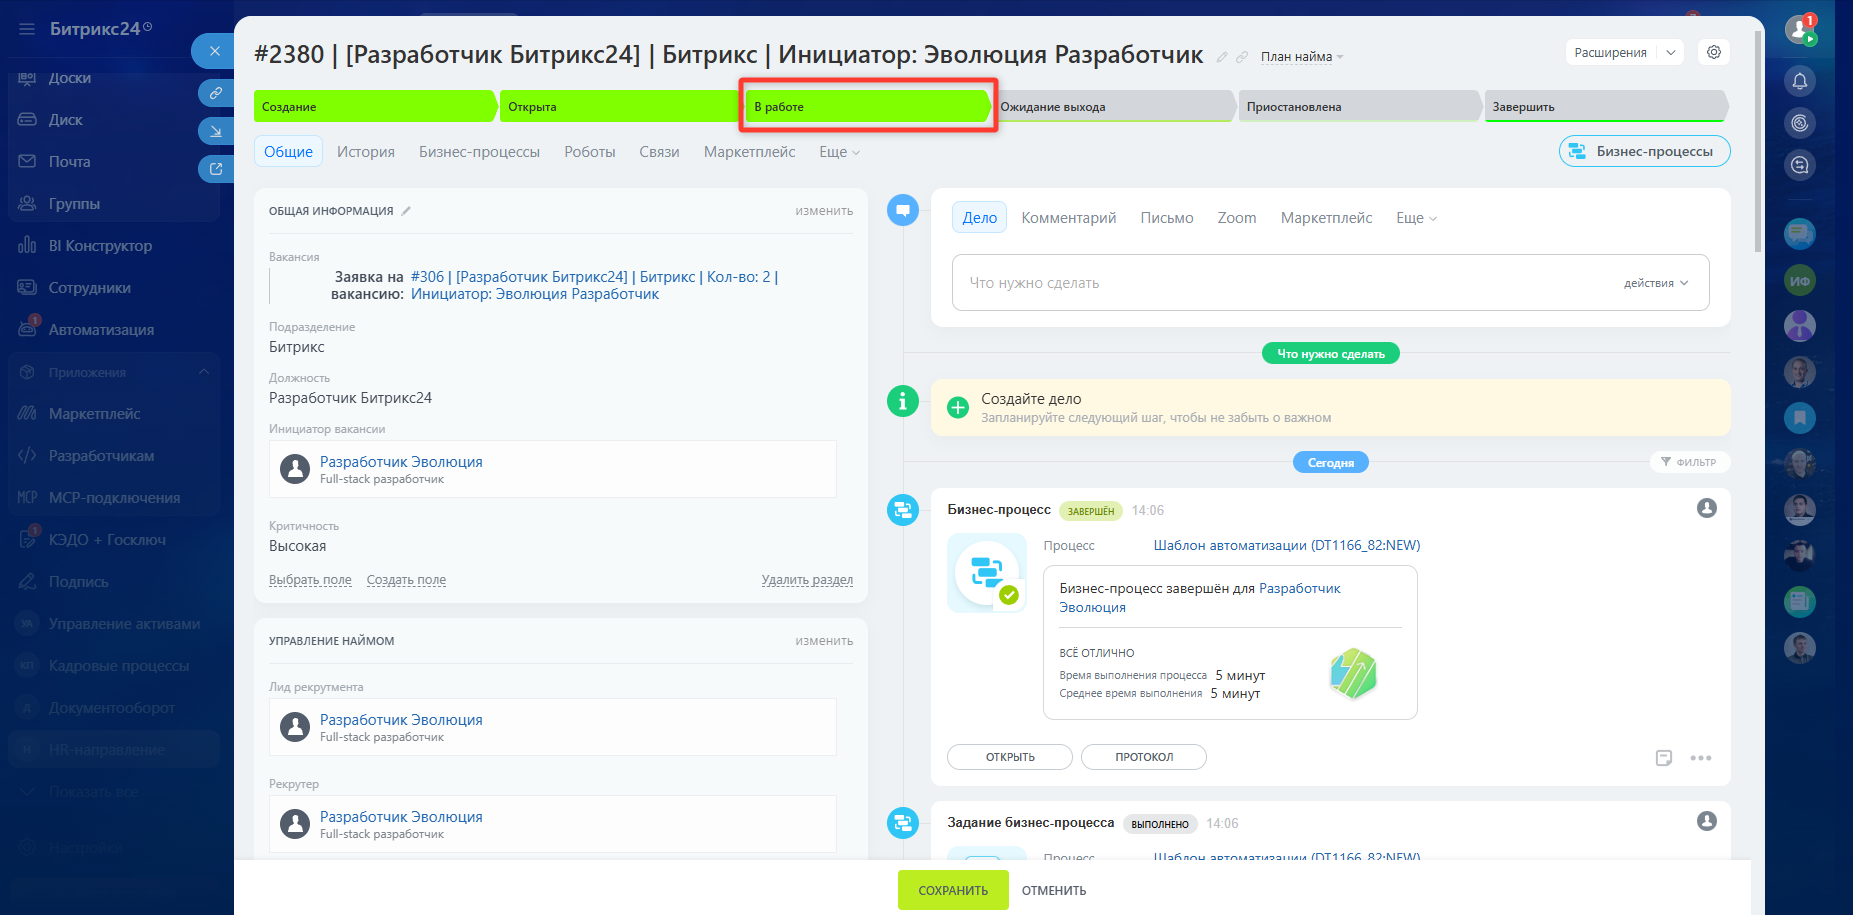Click the green plus next to Создайте дело
The width and height of the screenshot is (1853, 915).
[958, 407]
